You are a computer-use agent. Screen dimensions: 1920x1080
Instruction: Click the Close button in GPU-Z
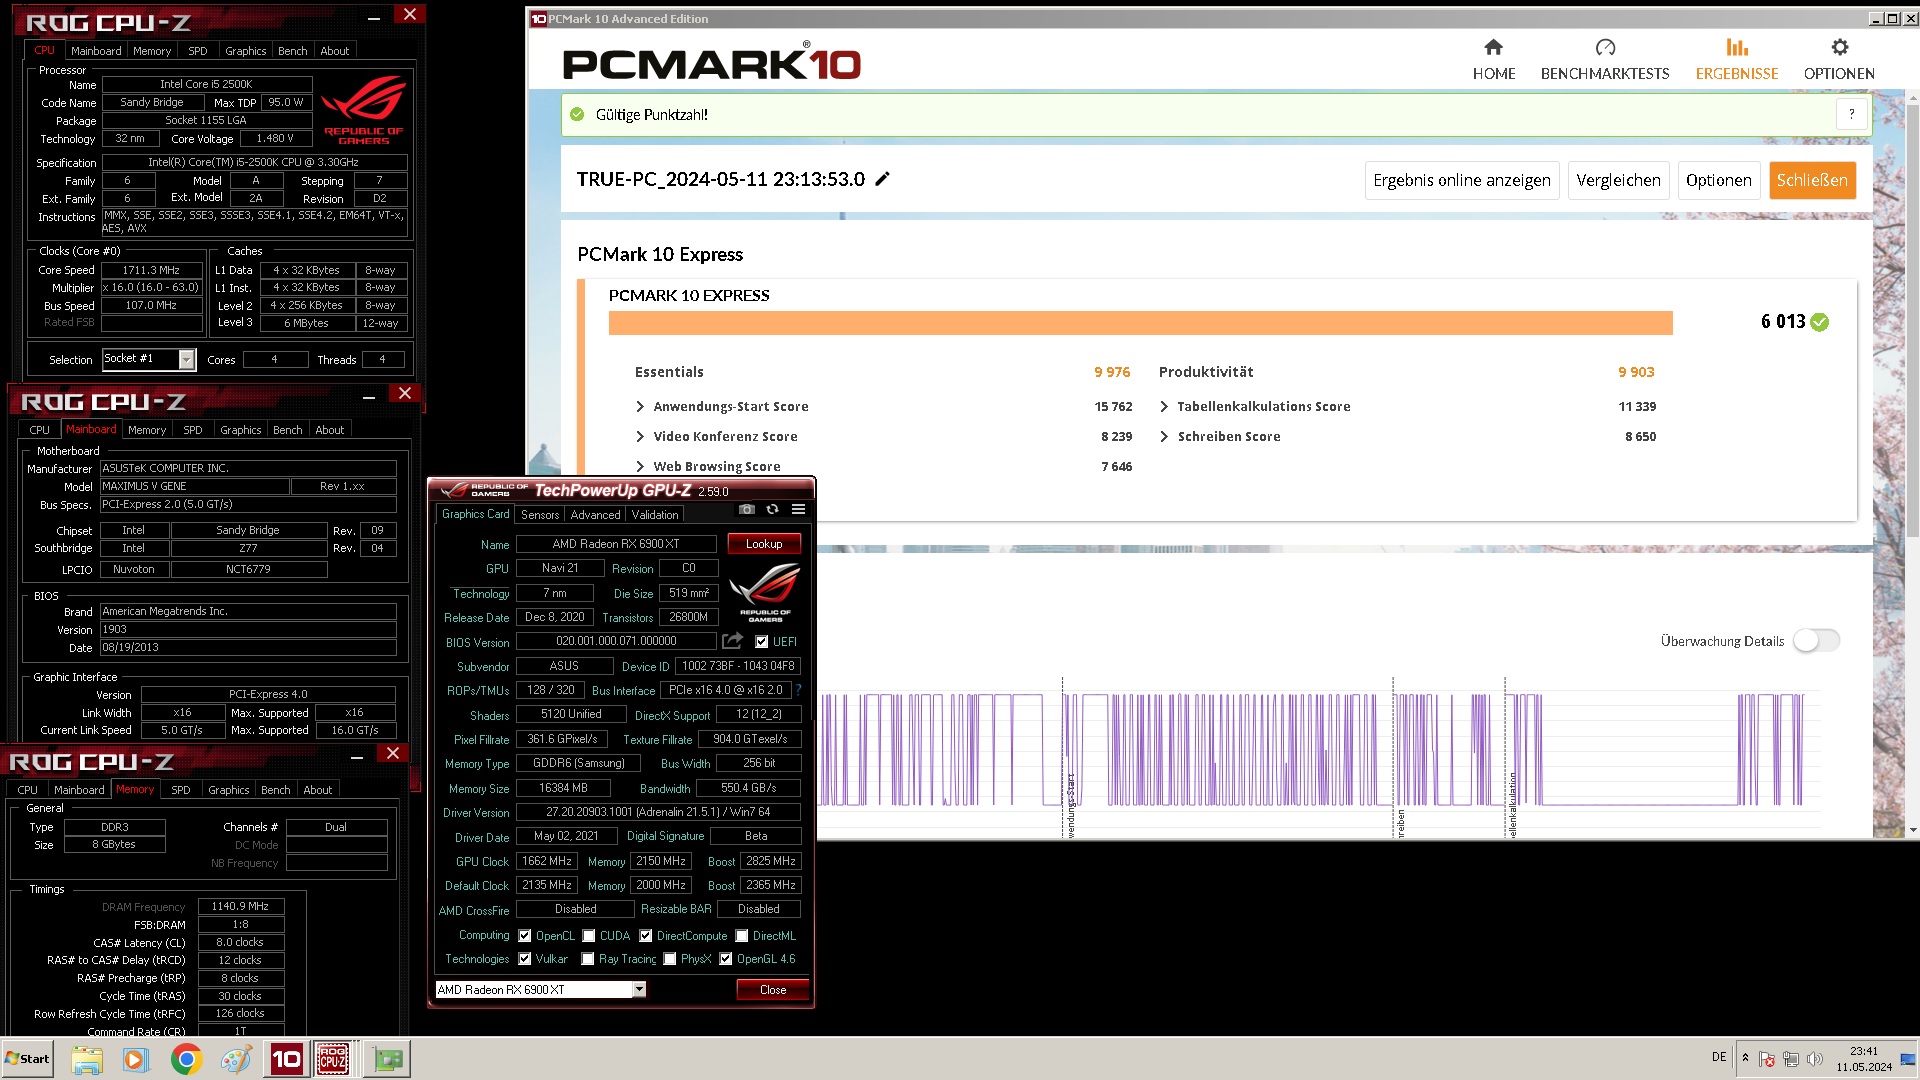click(x=773, y=990)
